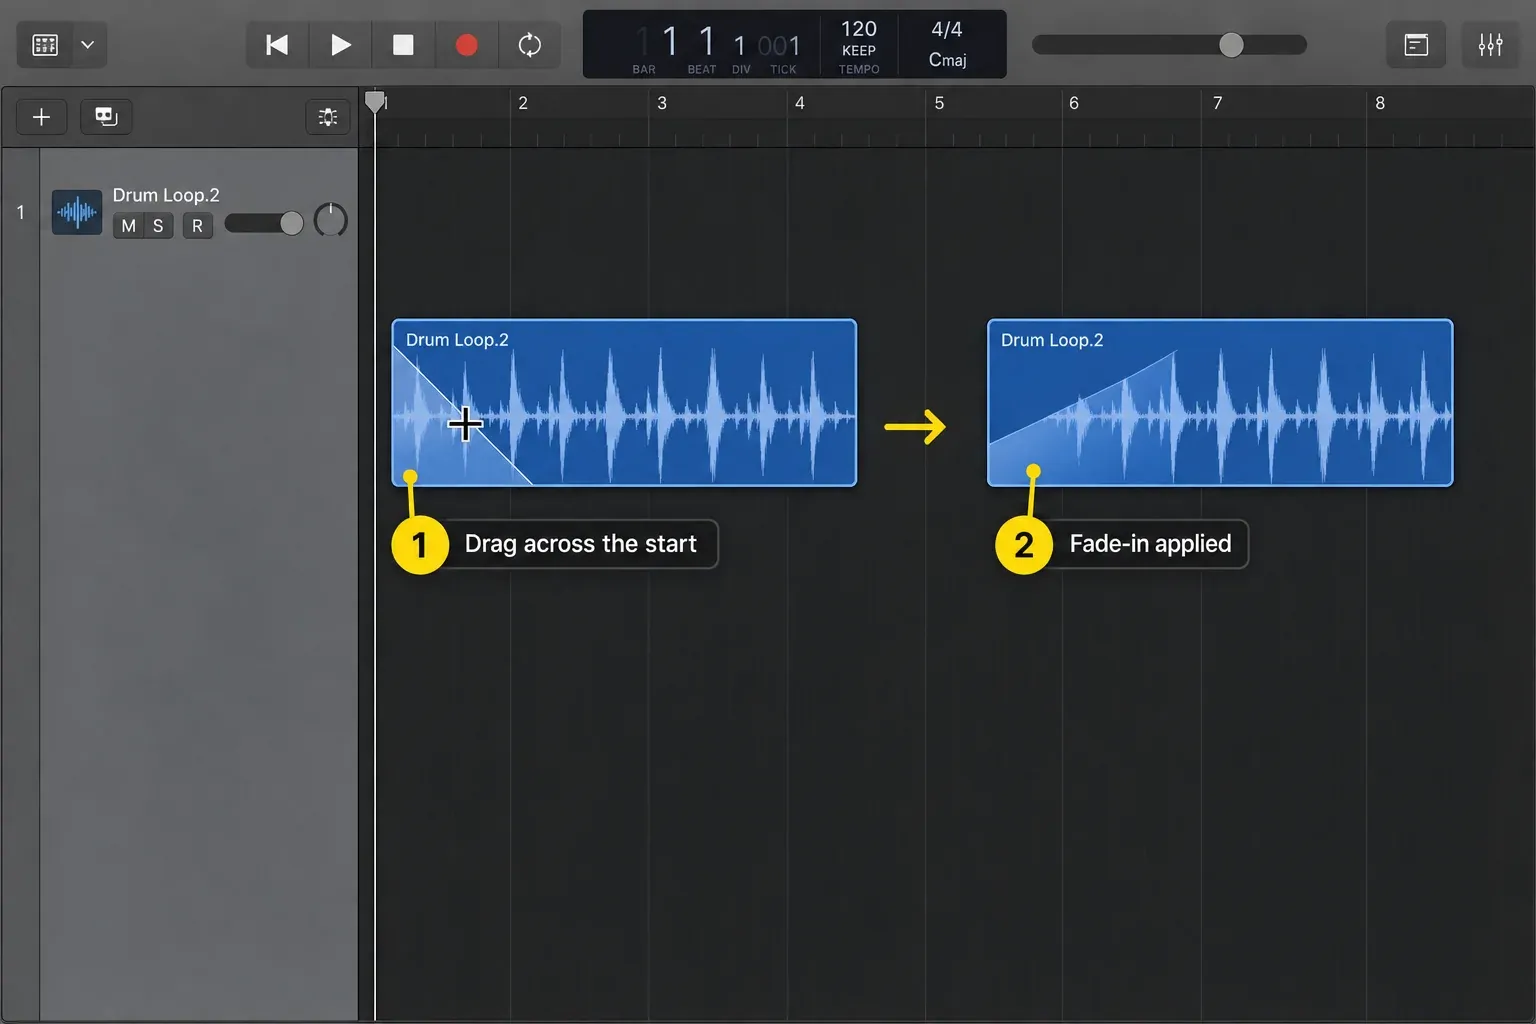1536x1024 pixels.
Task: Select the right Drum Loop.2 region with fade-in
Action: (1220, 403)
